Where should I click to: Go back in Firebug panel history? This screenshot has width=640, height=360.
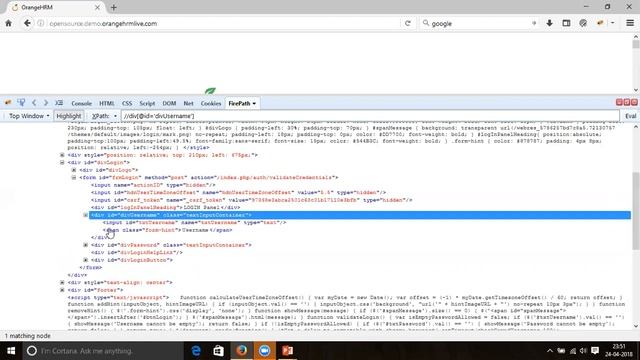coord(34,103)
